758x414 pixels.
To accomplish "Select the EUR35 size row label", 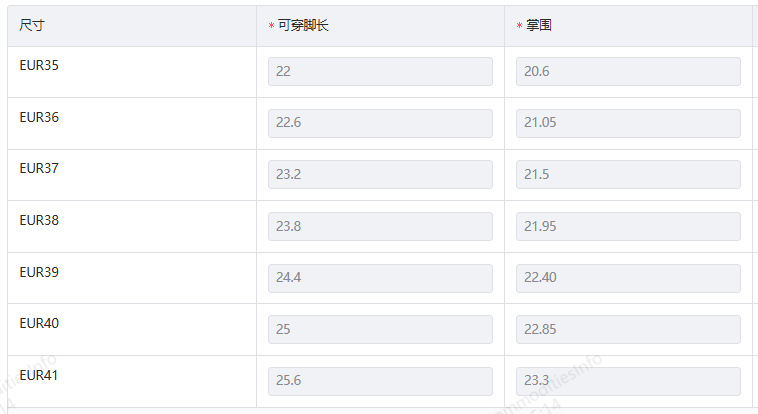I will click(x=39, y=65).
